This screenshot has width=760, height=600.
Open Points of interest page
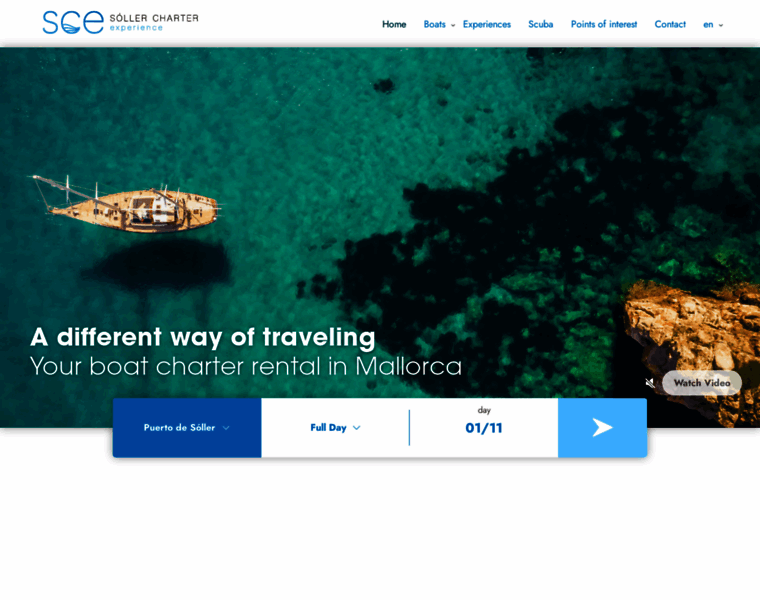pyautogui.click(x=604, y=24)
